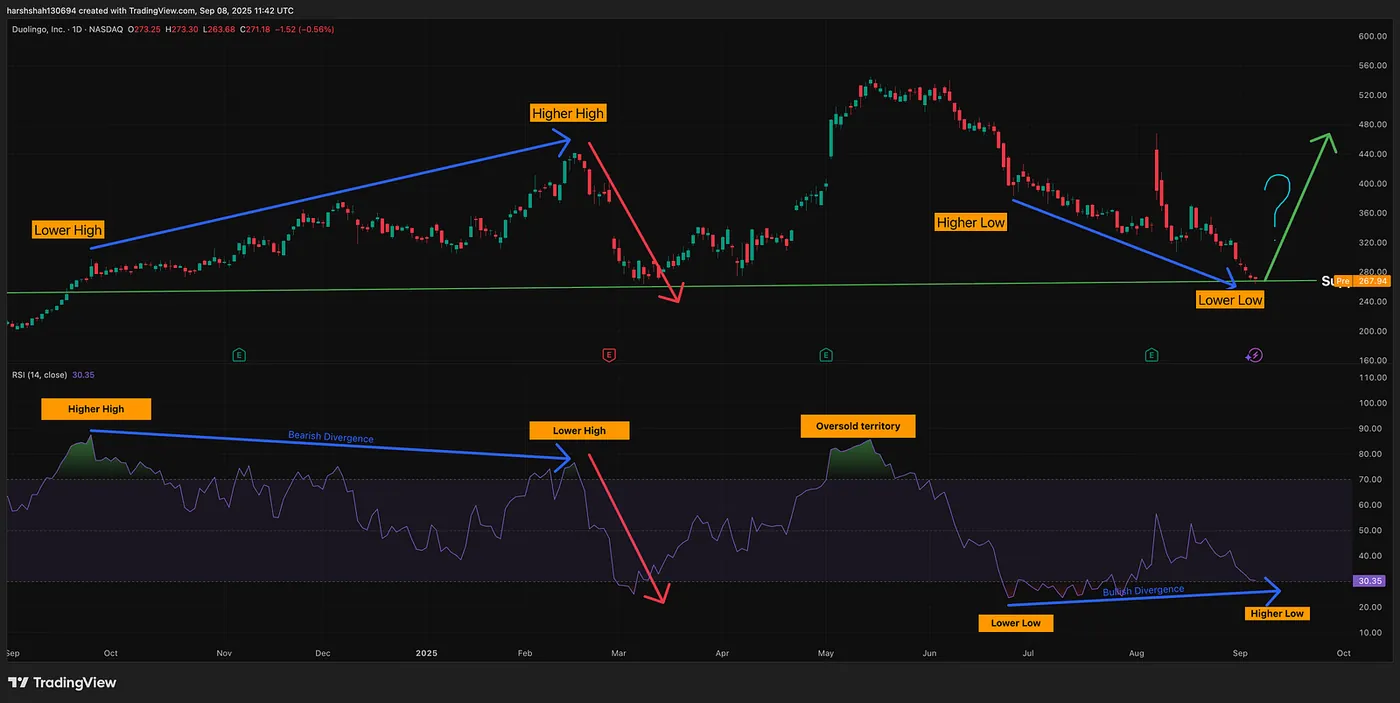The image size is (1400, 703).
Task: Click the orange Pre pre-market tag
Action: [x=1344, y=281]
